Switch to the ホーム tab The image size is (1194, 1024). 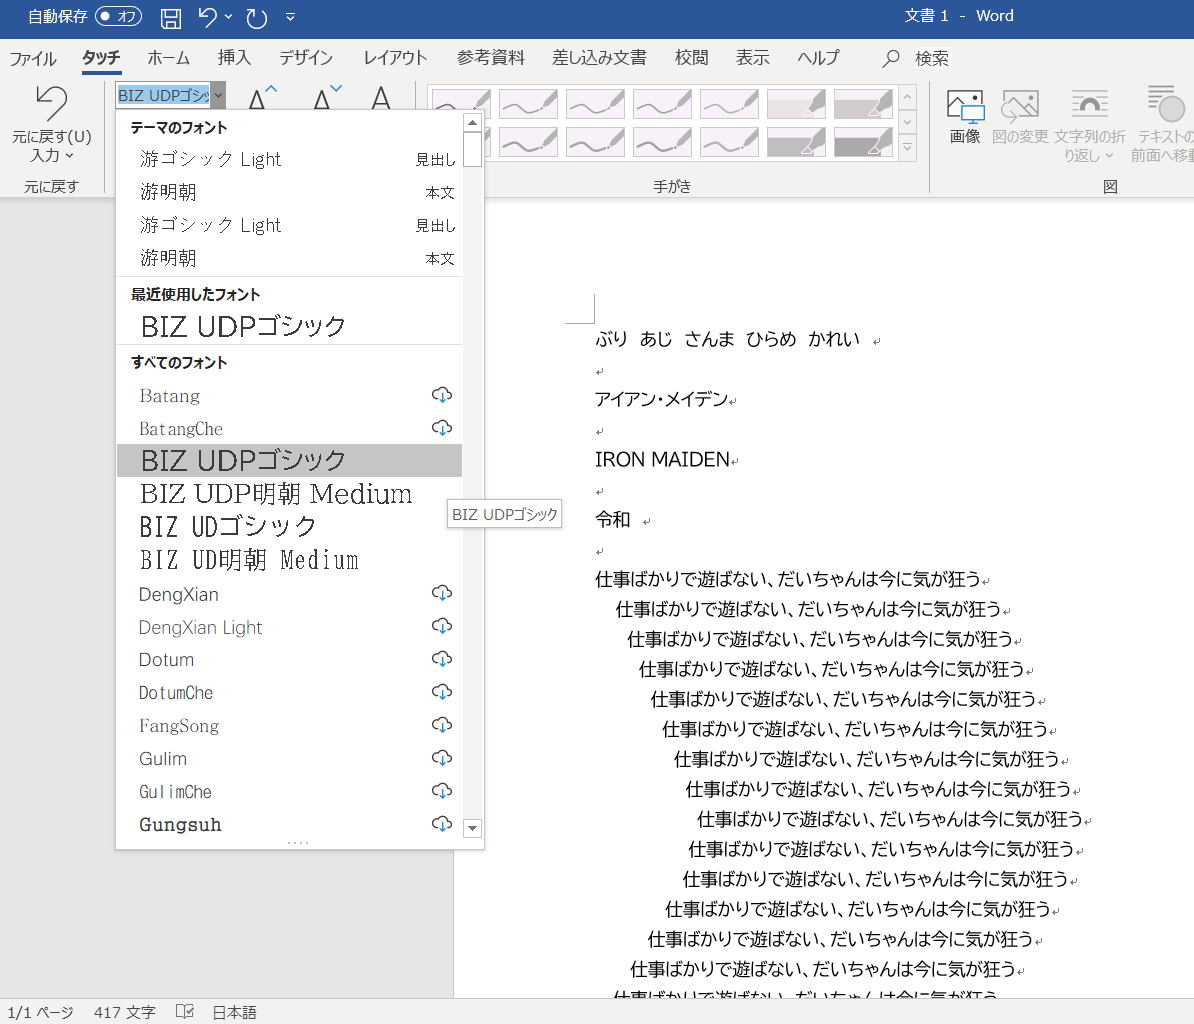pyautogui.click(x=168, y=58)
